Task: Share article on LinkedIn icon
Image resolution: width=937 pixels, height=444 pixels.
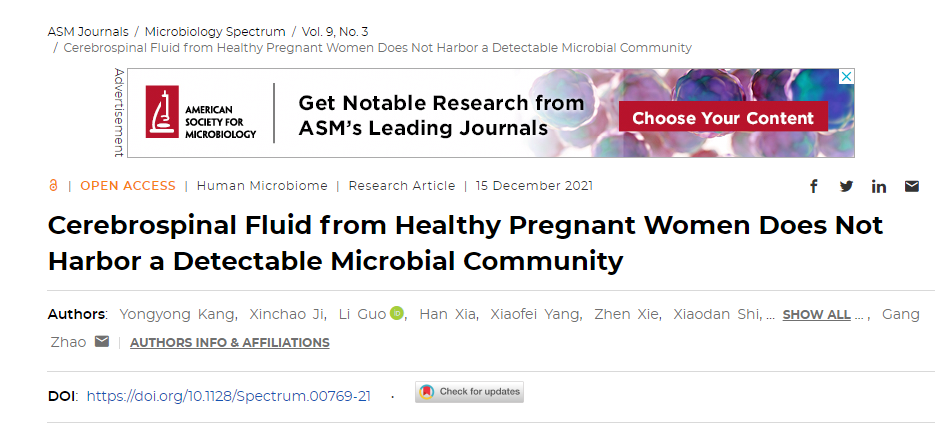Action: tap(878, 186)
